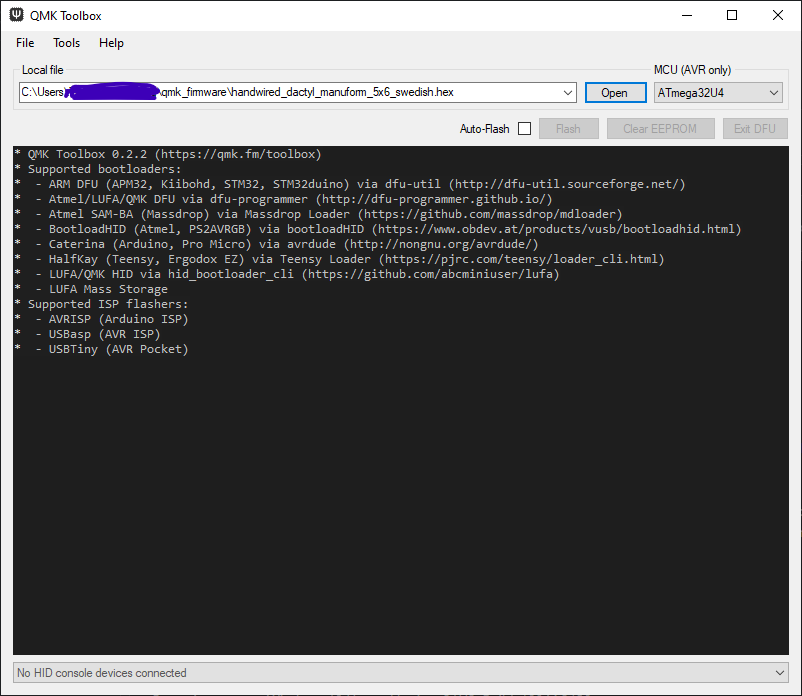Open the Tools menu

(66, 42)
